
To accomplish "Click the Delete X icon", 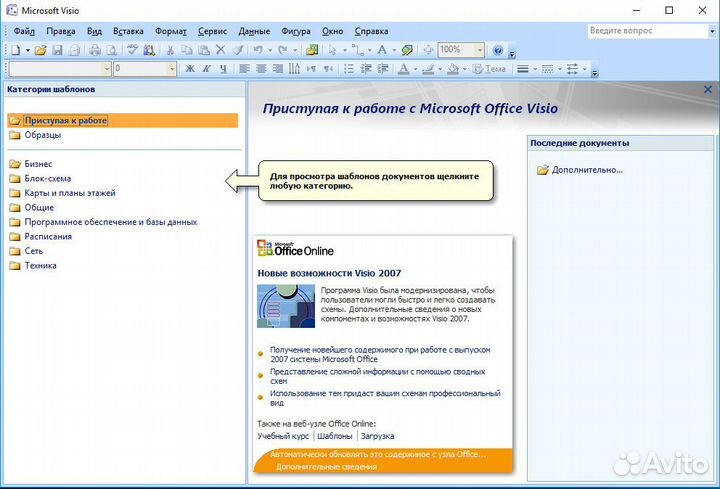I will [220, 50].
